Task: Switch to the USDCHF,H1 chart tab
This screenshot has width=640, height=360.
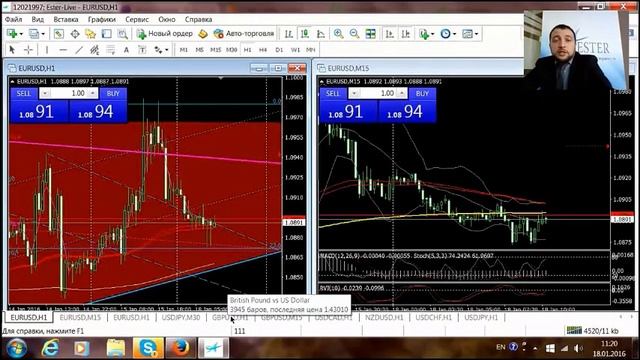Action: pos(433,317)
